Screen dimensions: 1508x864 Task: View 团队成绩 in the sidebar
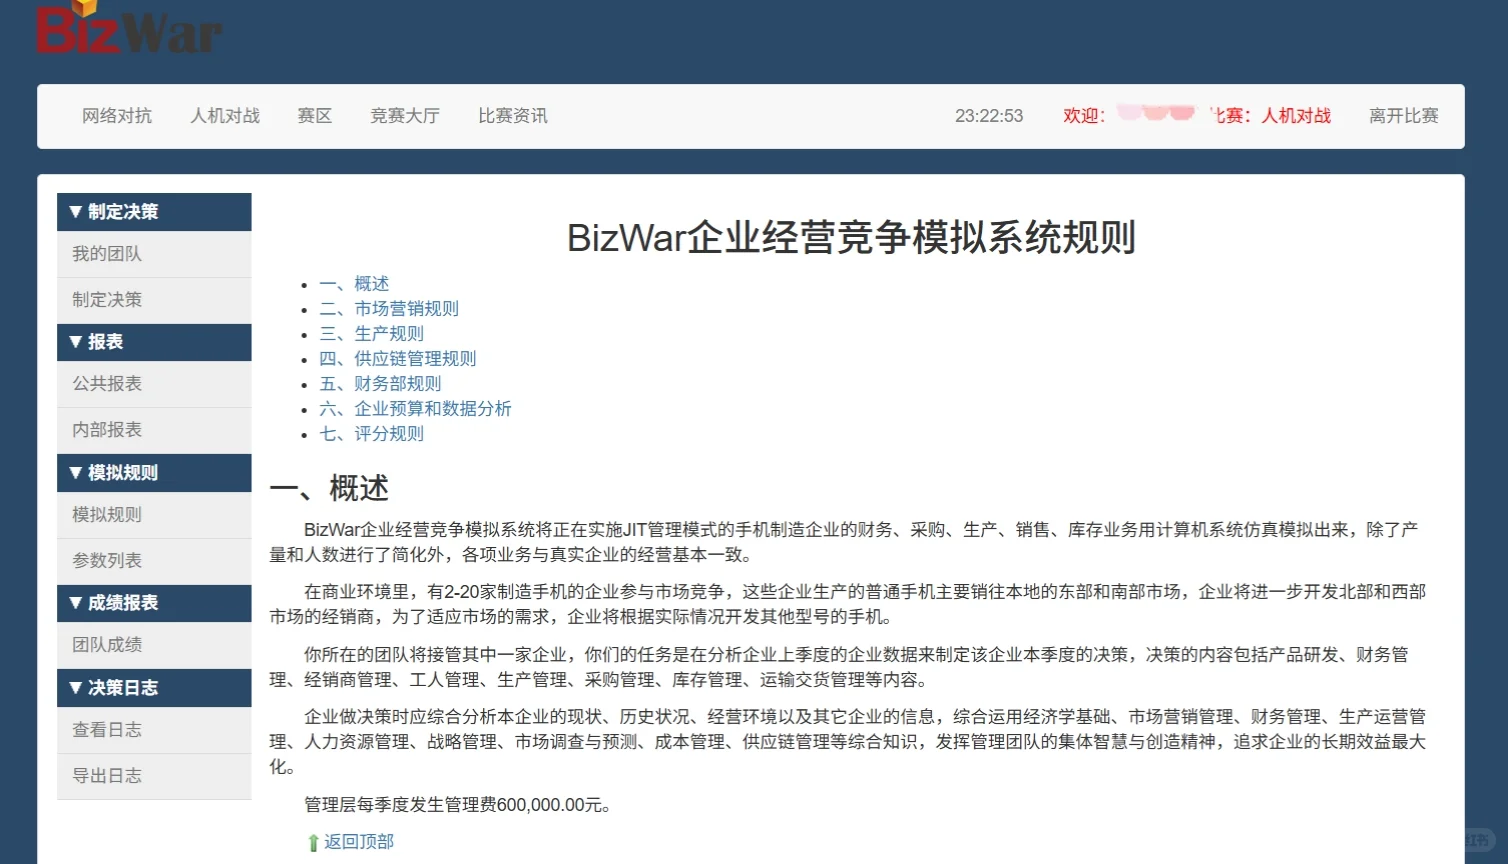click(x=154, y=645)
